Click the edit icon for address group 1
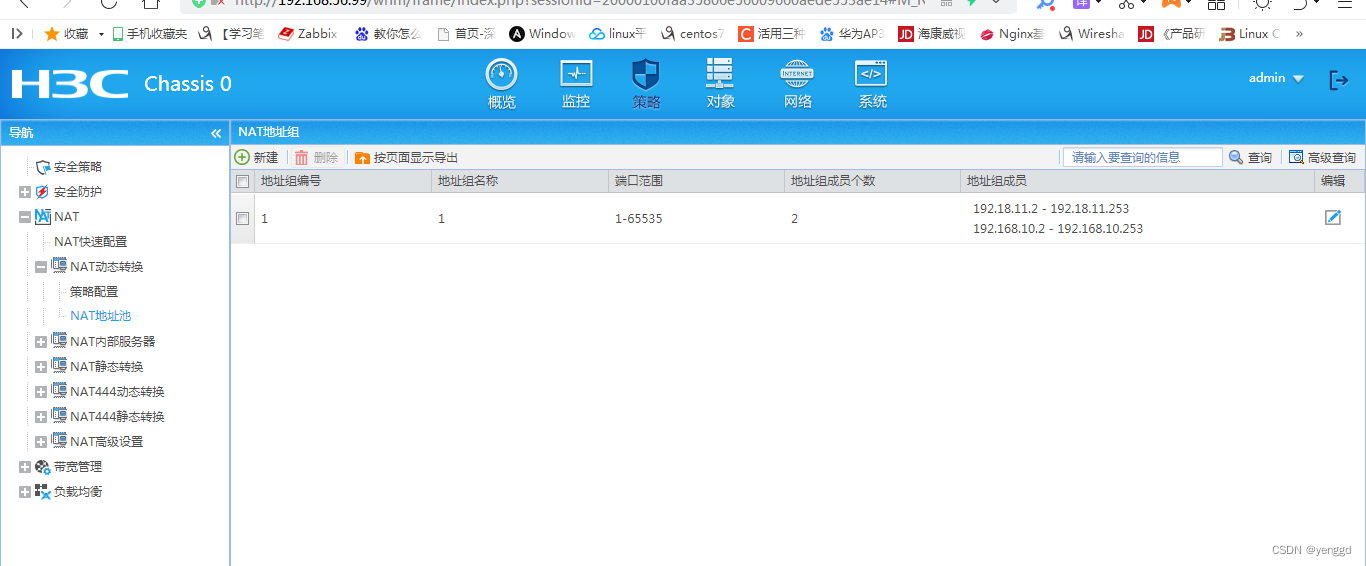Image resolution: width=1366 pixels, height=566 pixels. pos(1333,217)
